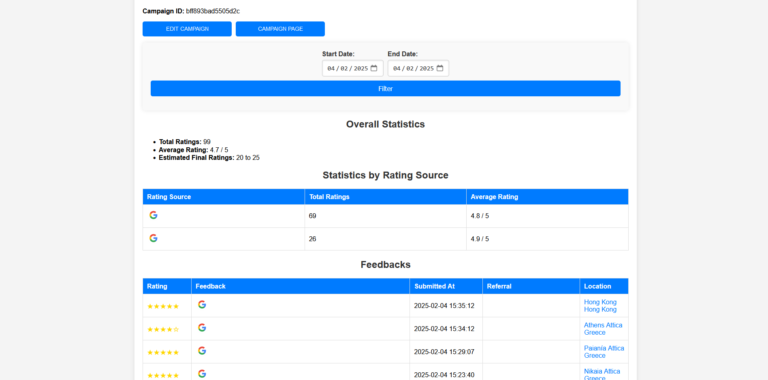Click the Referral column header

tap(531, 286)
